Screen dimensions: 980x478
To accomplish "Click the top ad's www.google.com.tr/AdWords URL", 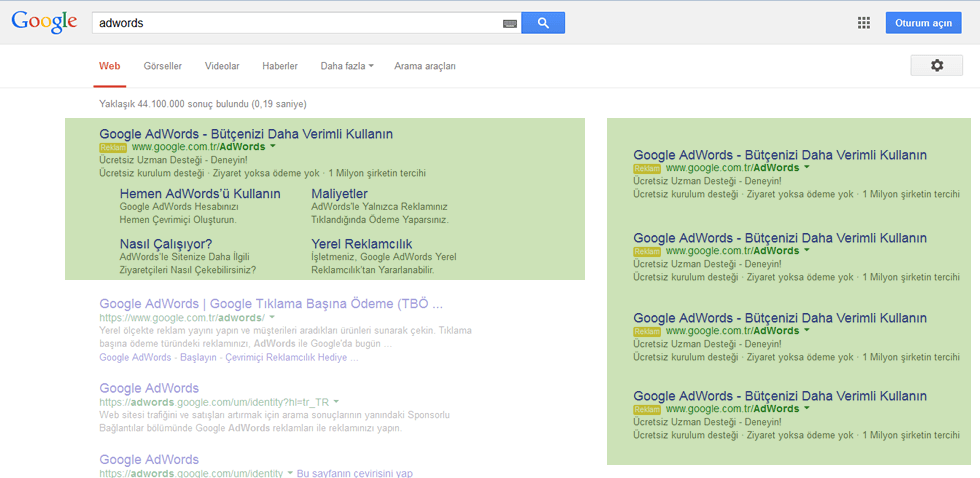I will (199, 147).
